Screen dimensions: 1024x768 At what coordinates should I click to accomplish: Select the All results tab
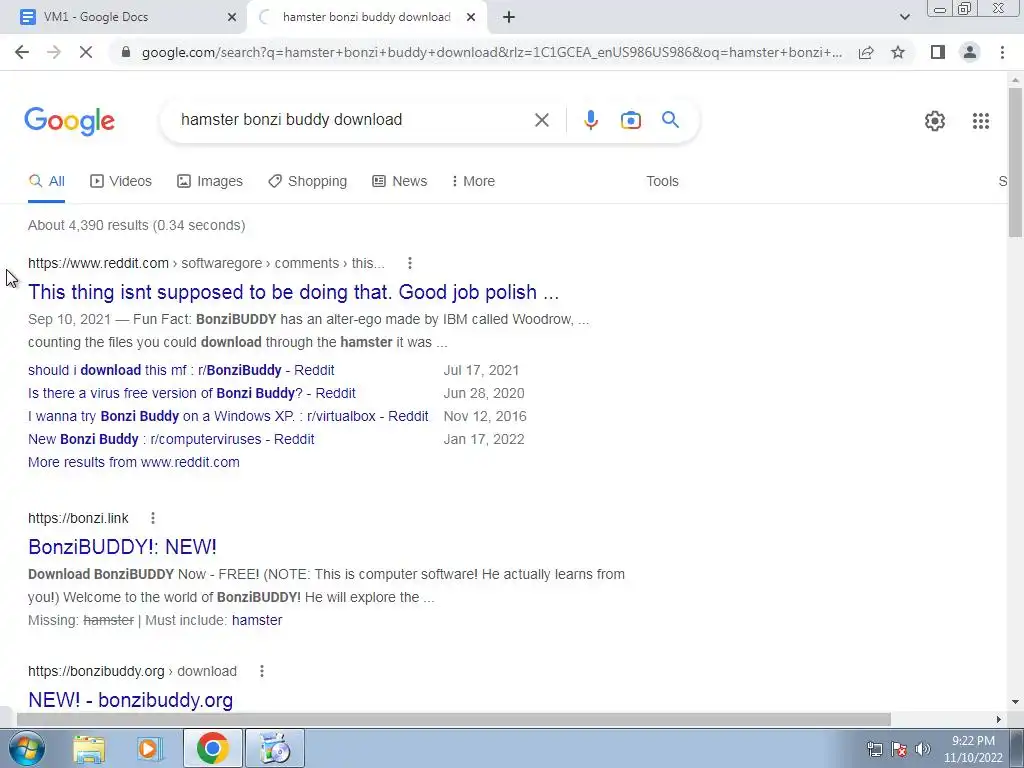click(x=46, y=181)
